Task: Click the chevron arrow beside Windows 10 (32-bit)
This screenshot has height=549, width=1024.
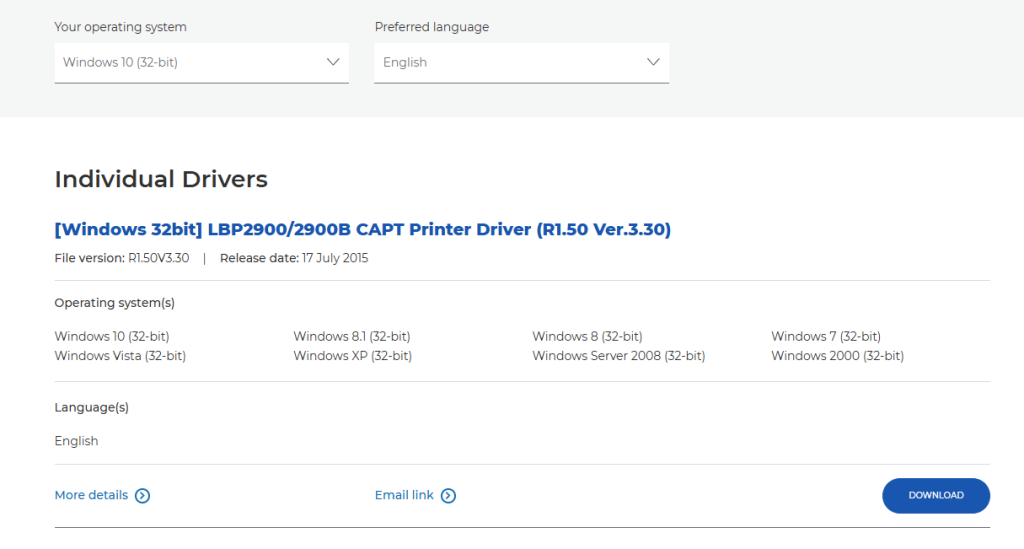Action: point(333,62)
